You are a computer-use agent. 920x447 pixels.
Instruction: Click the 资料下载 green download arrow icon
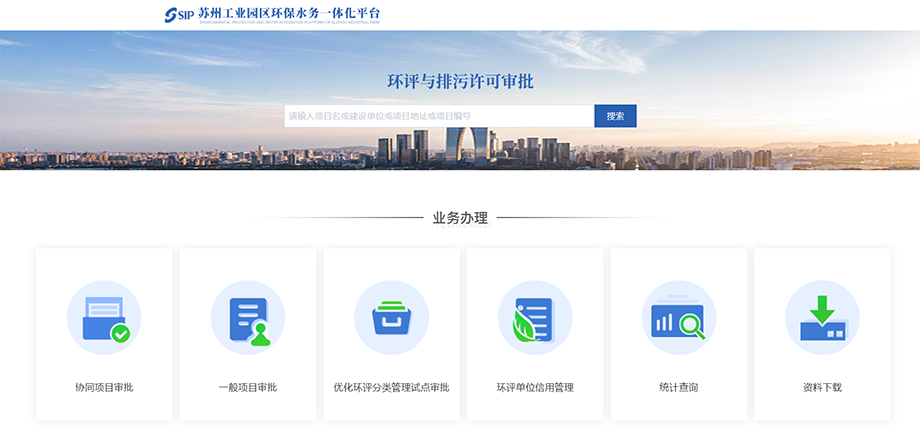822,318
